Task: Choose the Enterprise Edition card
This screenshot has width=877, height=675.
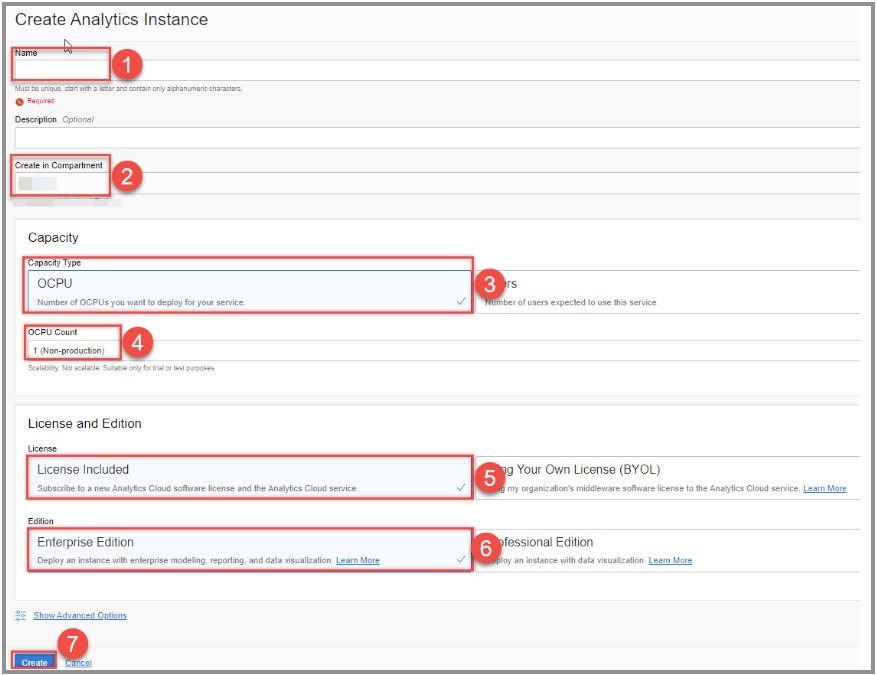Action: pyautogui.click(x=249, y=550)
